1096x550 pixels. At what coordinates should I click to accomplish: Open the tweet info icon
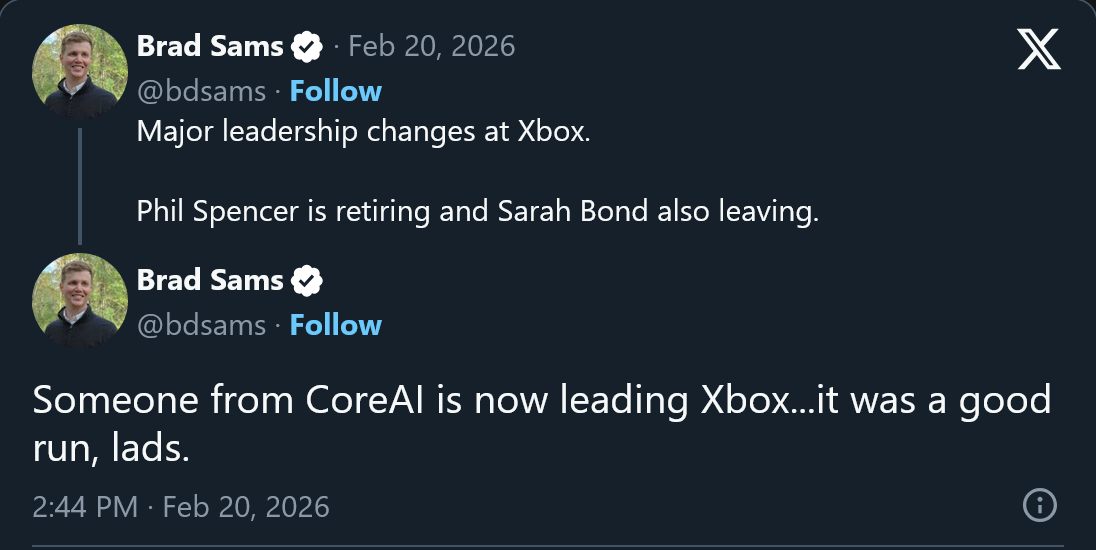1040,505
